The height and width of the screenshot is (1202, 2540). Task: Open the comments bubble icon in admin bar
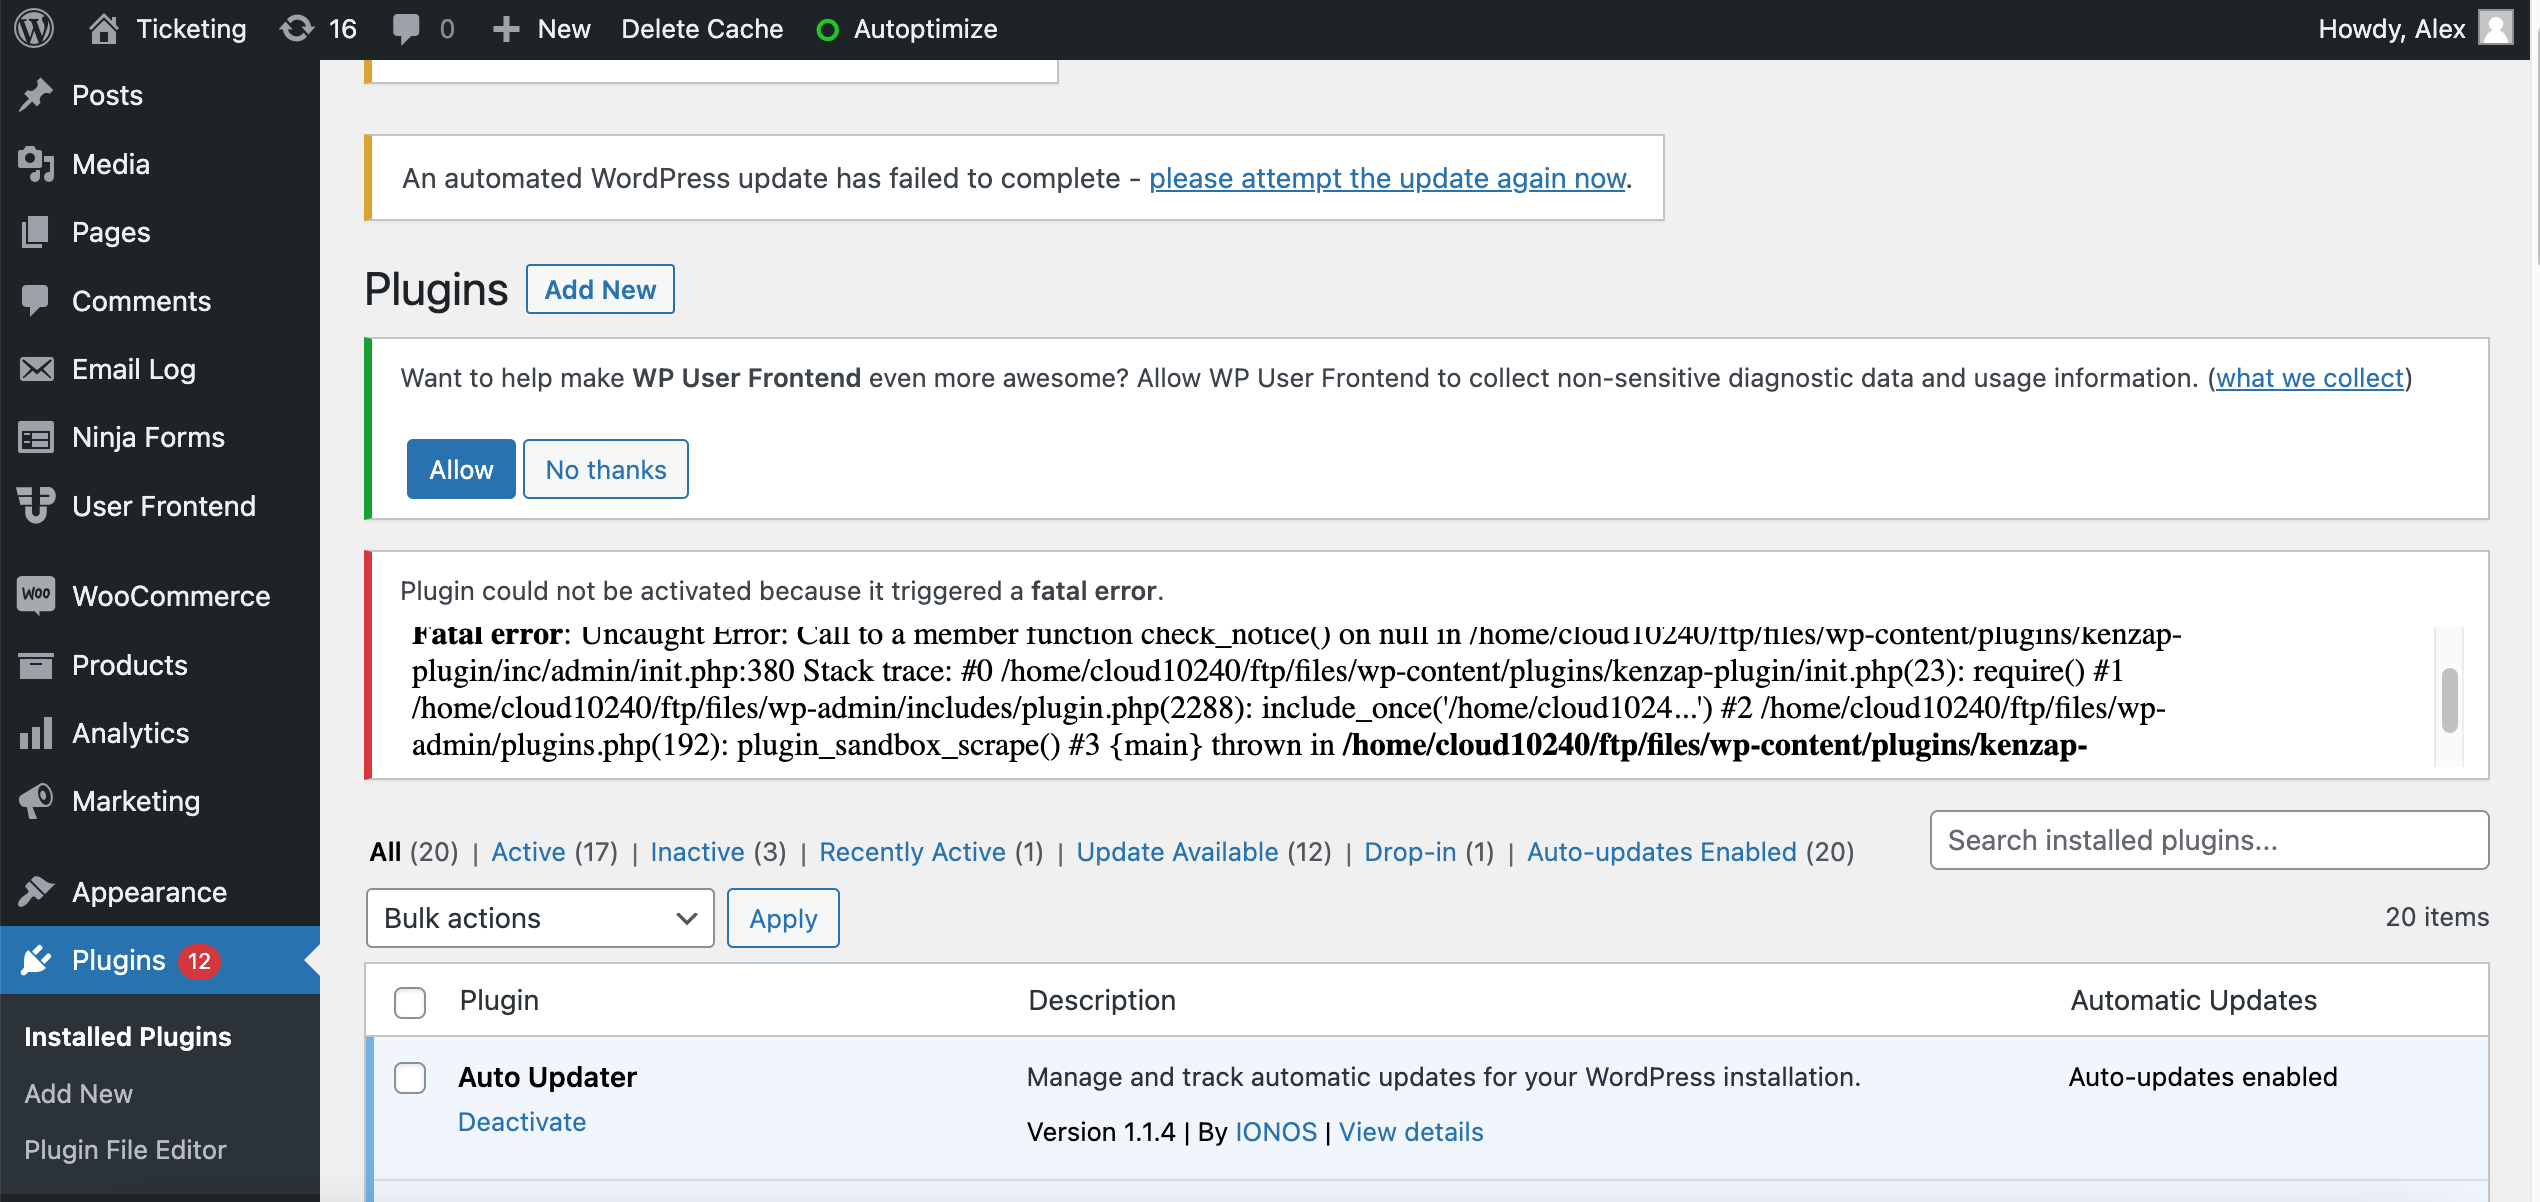[x=406, y=28]
